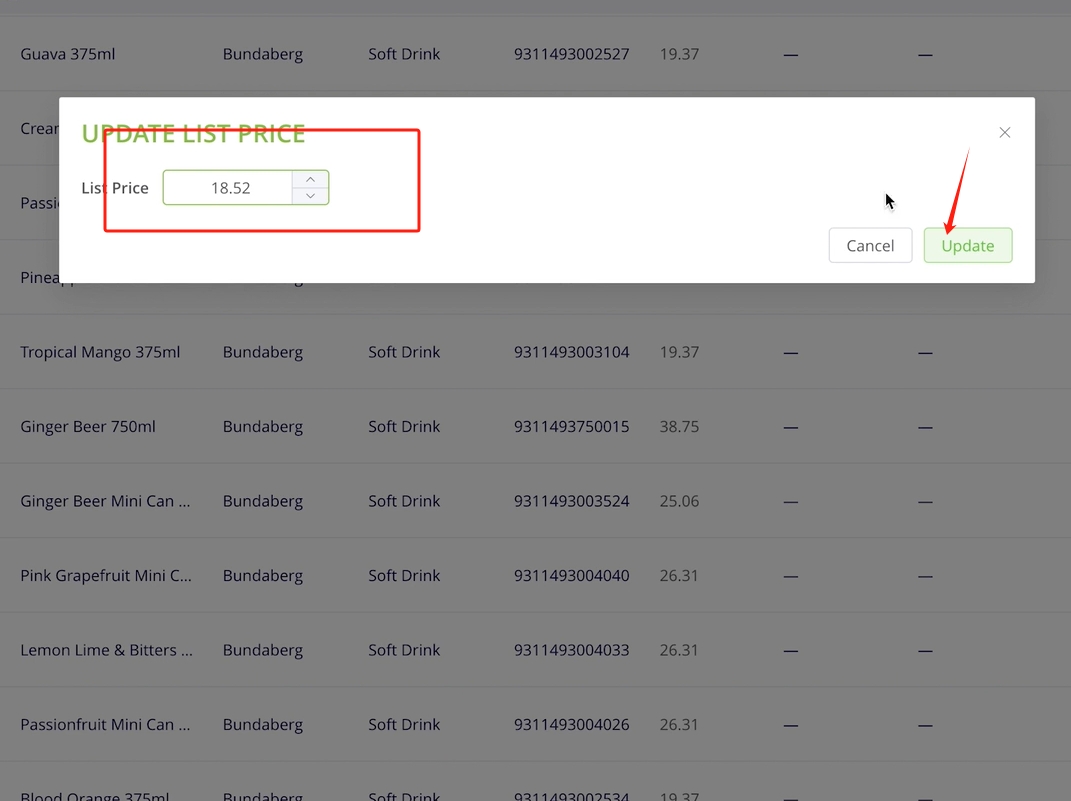This screenshot has width=1071, height=801.
Task: Select the Passionfruit Mini Can row
Action: [x=105, y=724]
